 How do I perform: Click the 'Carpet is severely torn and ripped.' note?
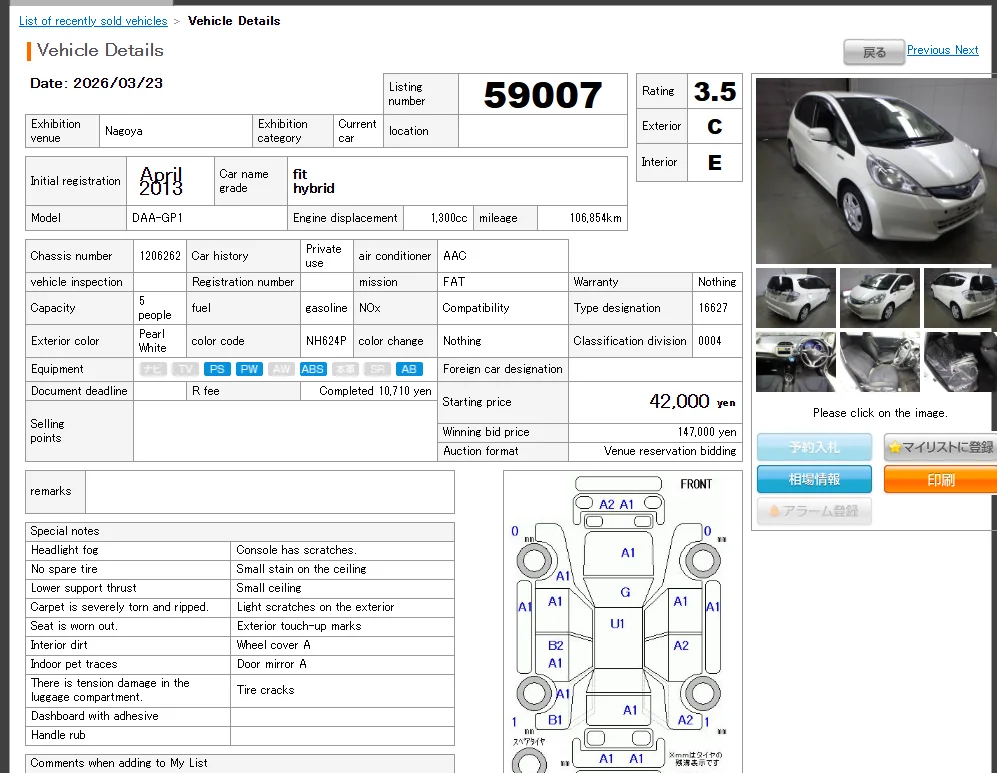pyautogui.click(x=120, y=607)
